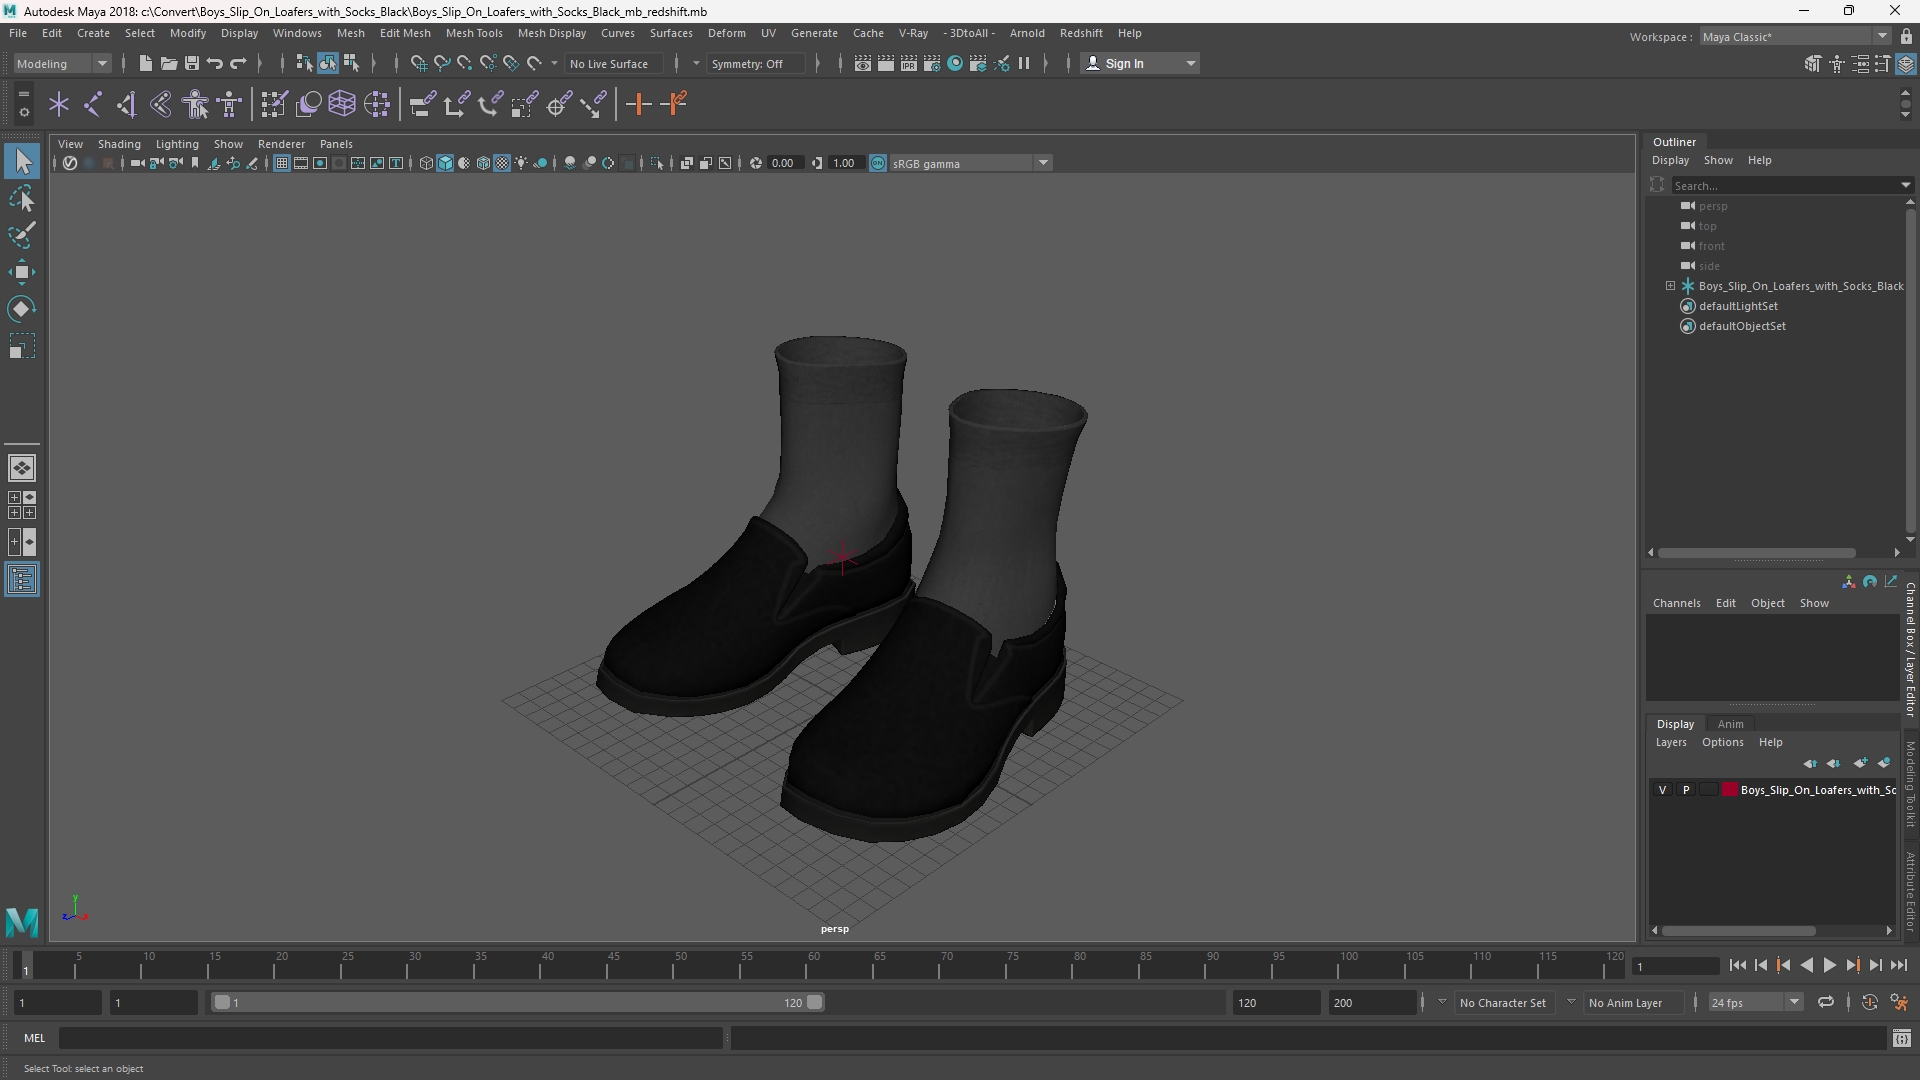Viewport: 1920px width, 1080px height.
Task: Expand Boys_Slip_On_Loafers_with_Socks_Black node in Outliner
Action: pyautogui.click(x=1670, y=286)
